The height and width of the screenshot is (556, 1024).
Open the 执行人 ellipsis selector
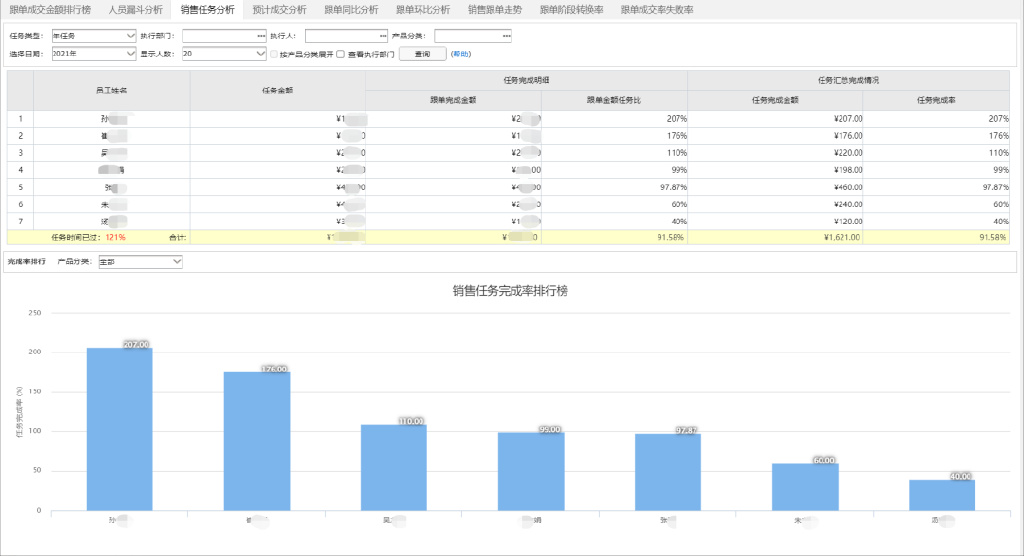pos(382,36)
